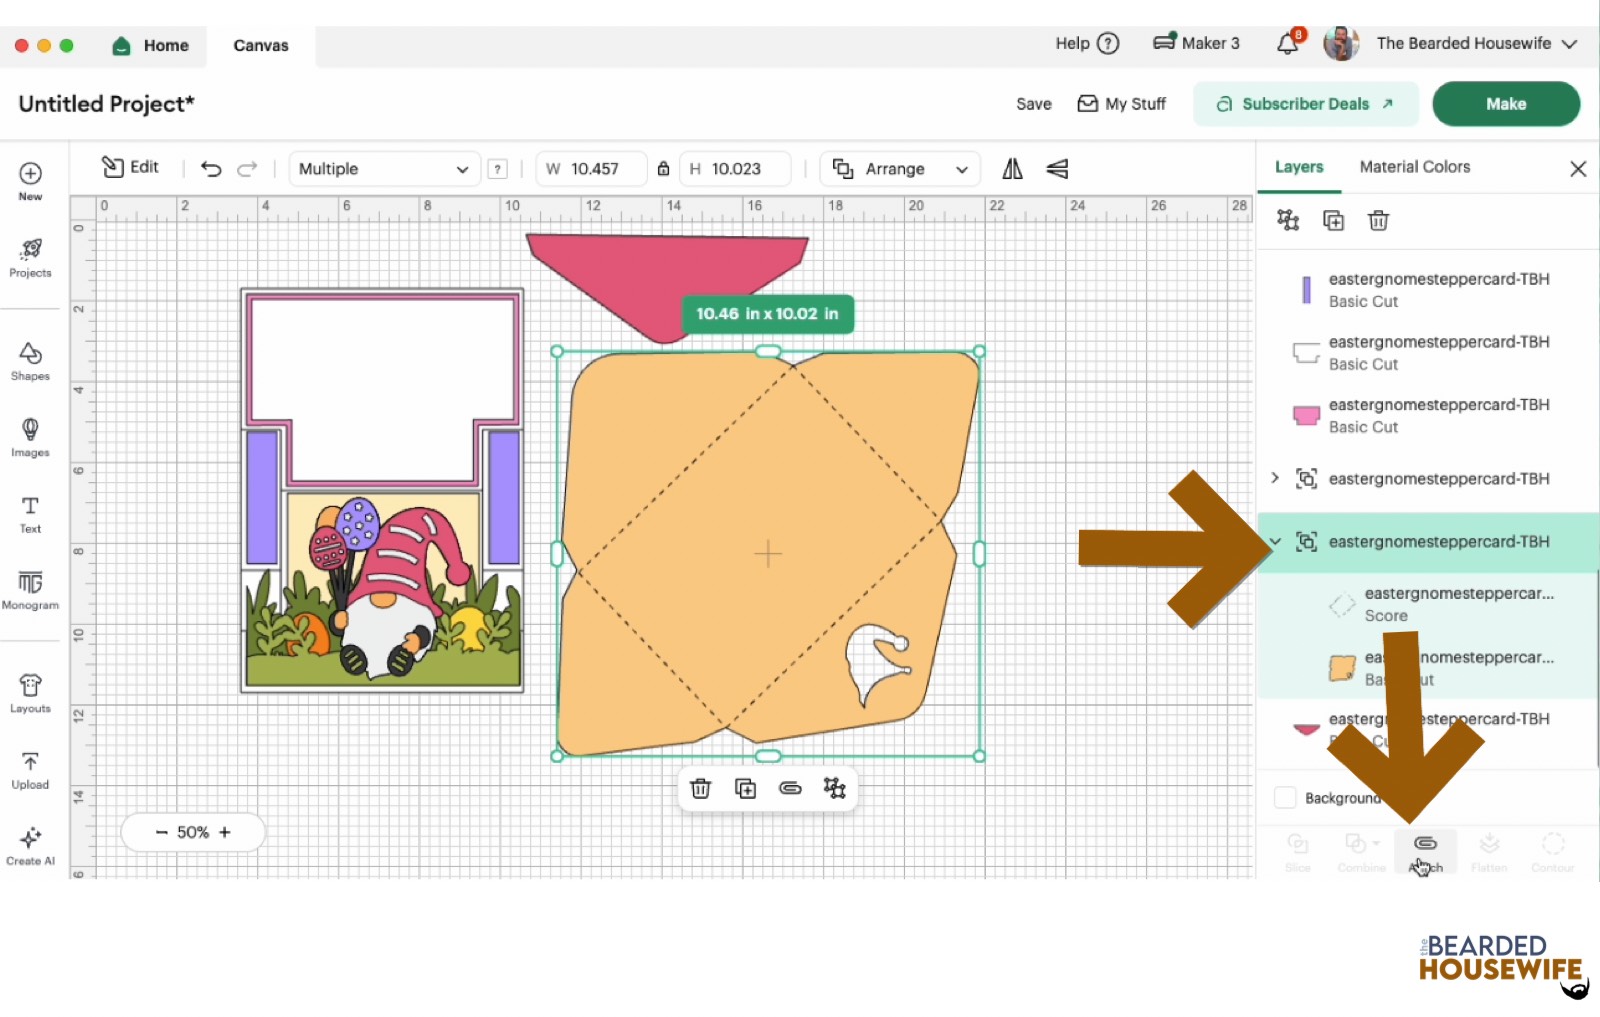This screenshot has height=1017, width=1600.
Task: Select the Text tool
Action: click(x=30, y=514)
